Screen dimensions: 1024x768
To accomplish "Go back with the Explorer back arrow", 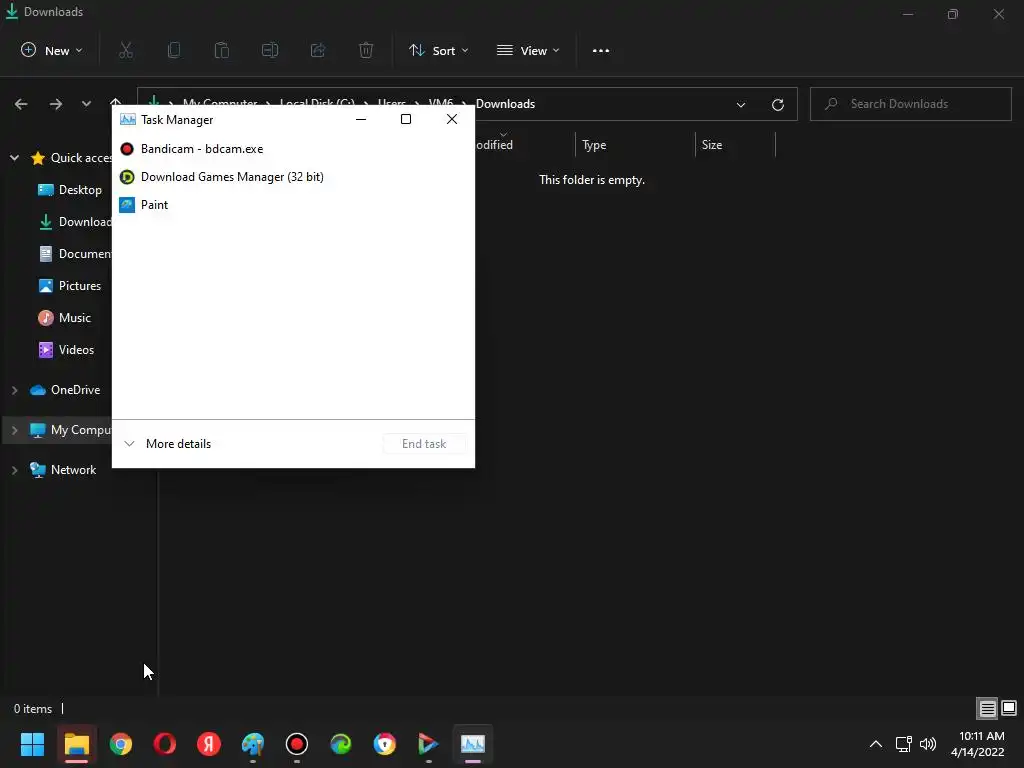I will [21, 104].
